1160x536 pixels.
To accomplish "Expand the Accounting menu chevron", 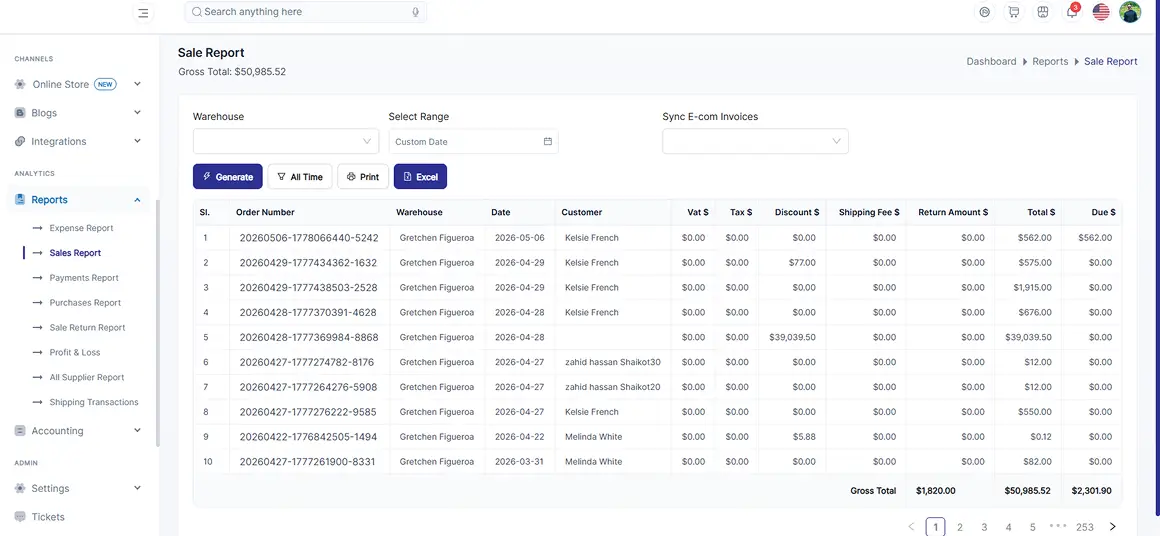I will click(138, 430).
